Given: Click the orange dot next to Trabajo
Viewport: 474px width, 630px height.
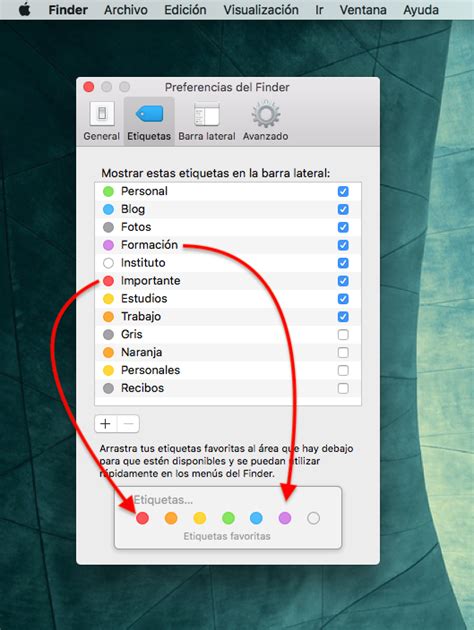Looking at the screenshot, I should (108, 317).
